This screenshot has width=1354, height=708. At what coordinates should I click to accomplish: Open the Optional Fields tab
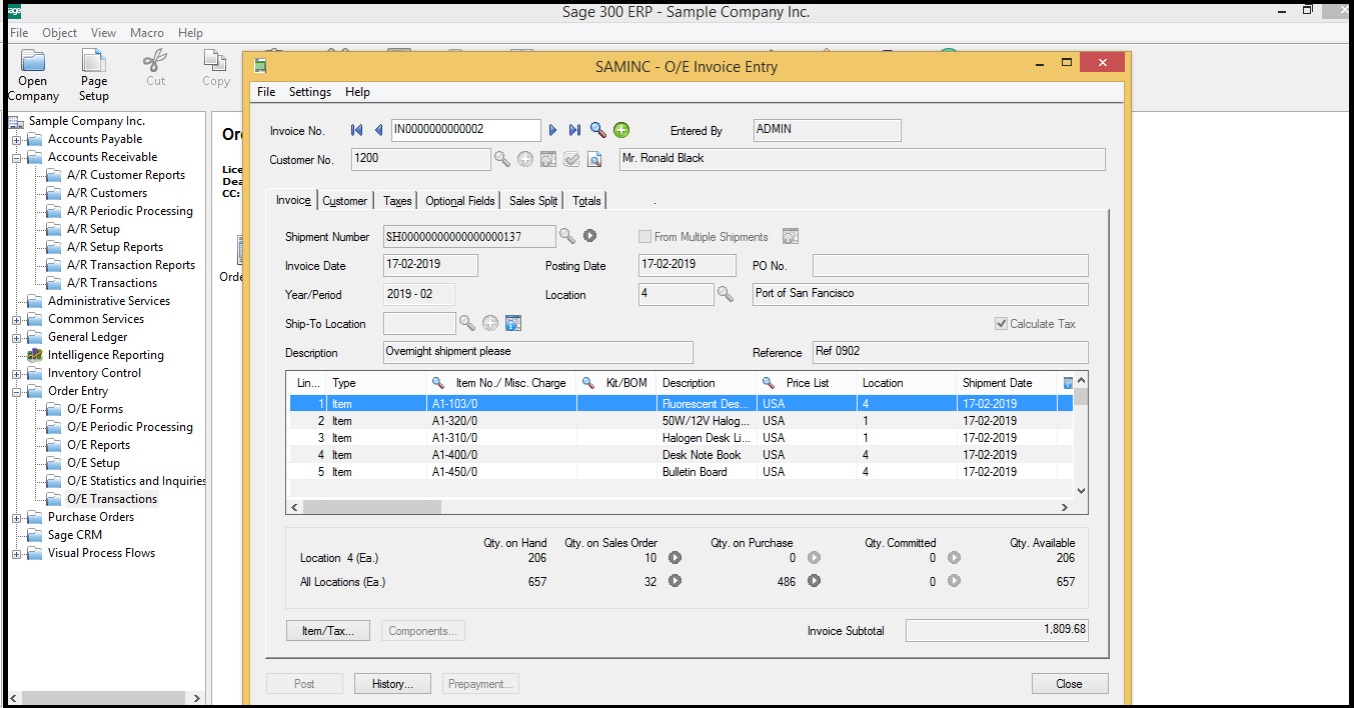(x=460, y=201)
